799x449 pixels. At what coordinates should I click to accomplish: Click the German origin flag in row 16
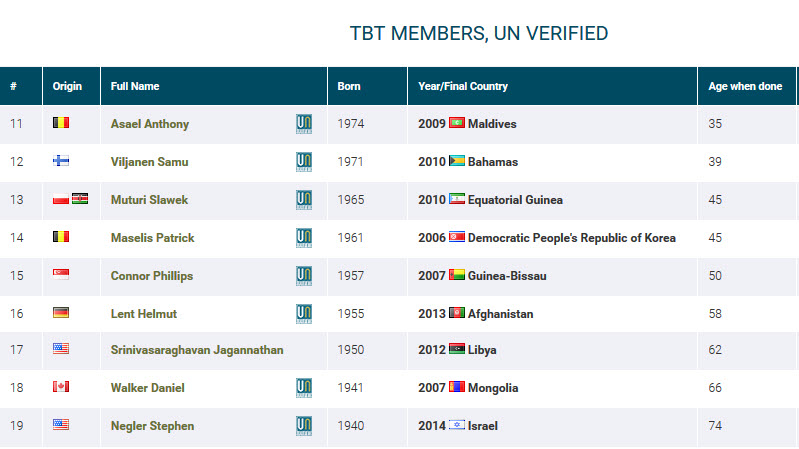coord(61,314)
